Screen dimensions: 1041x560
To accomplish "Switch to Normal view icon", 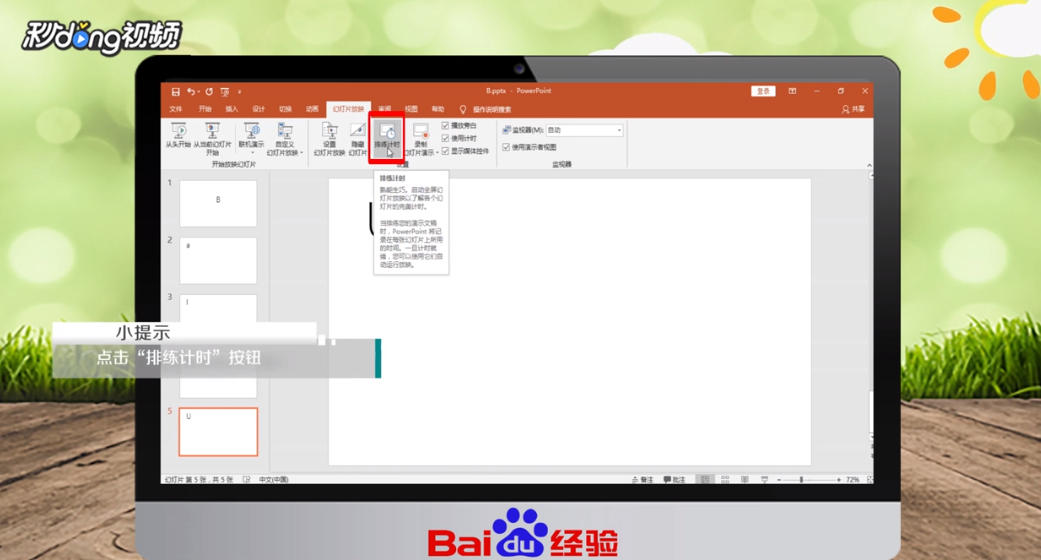I will pos(705,479).
